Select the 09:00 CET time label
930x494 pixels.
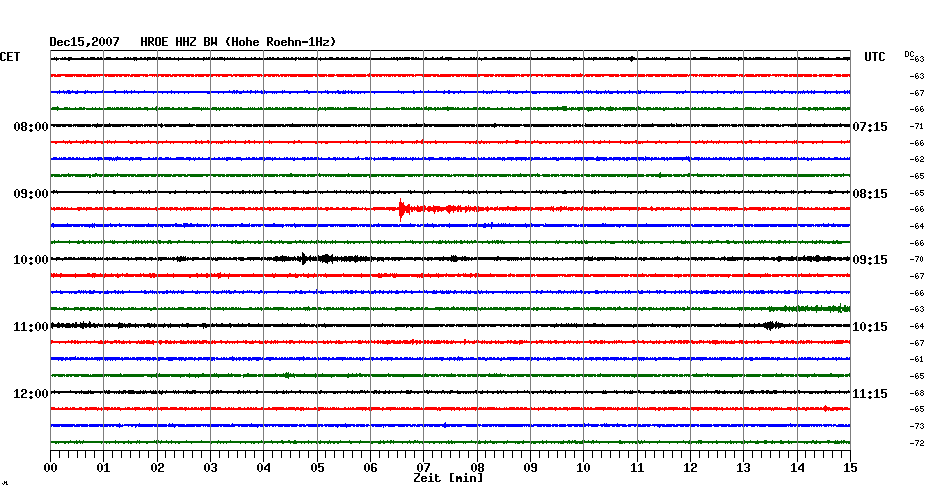click(31, 194)
